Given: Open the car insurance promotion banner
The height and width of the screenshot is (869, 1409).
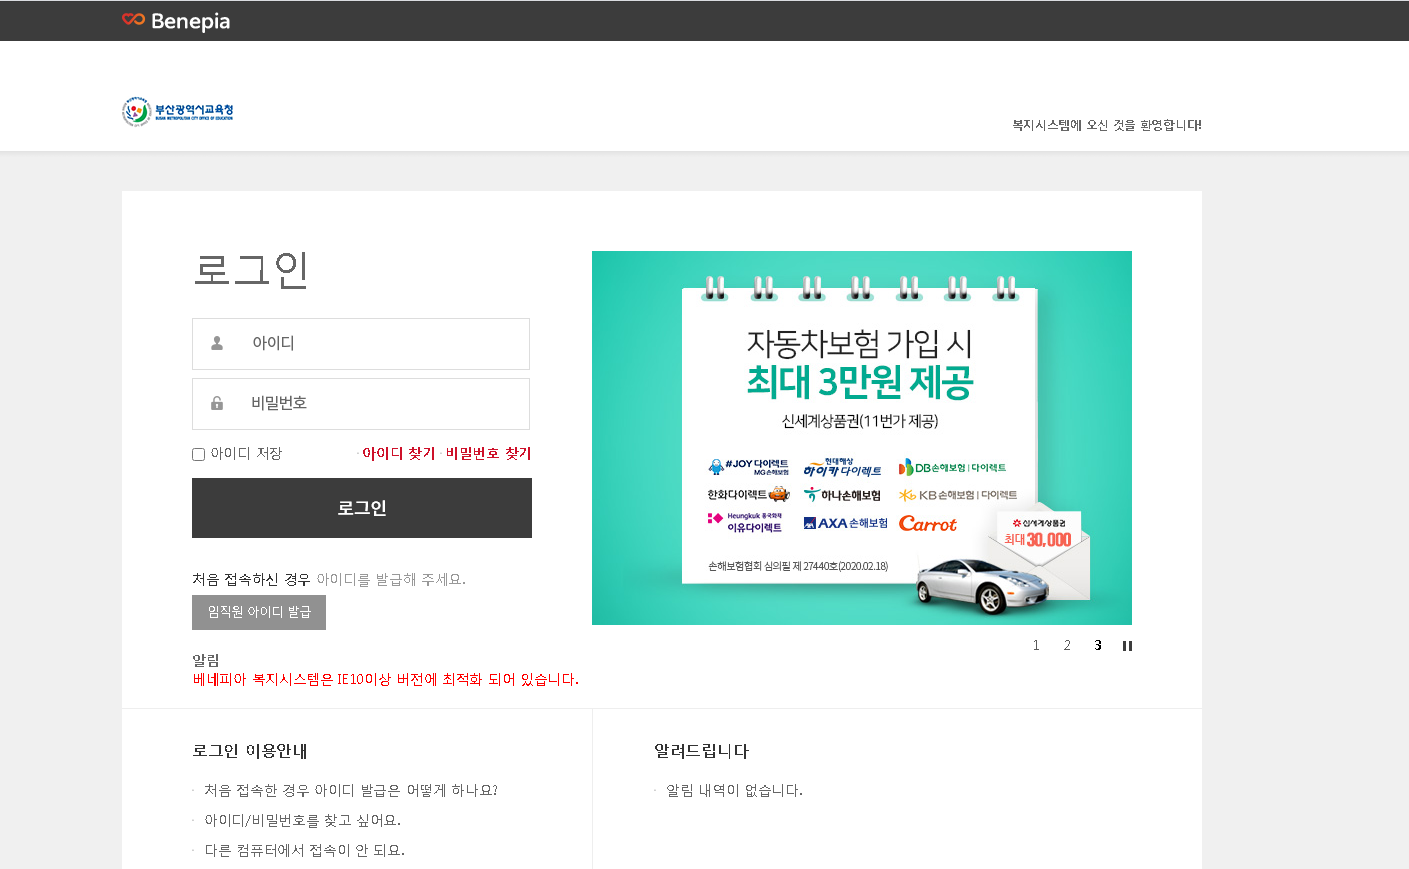Looking at the screenshot, I should coord(862,438).
